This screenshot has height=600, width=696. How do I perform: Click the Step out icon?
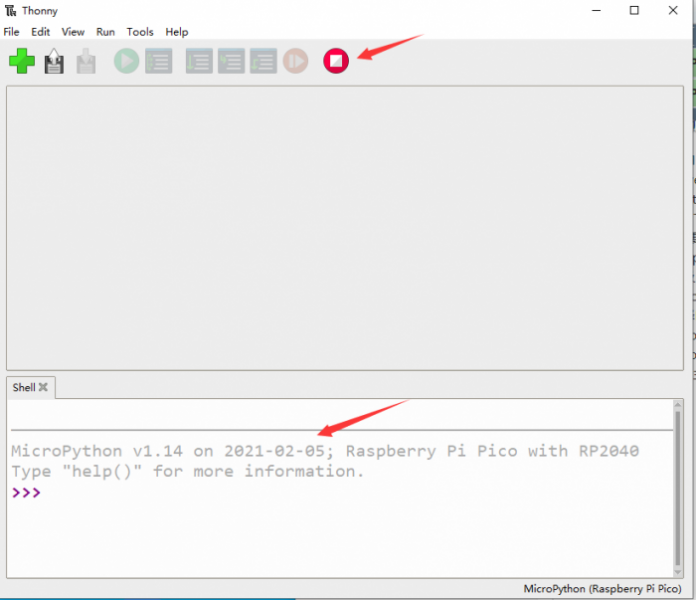coord(263,62)
